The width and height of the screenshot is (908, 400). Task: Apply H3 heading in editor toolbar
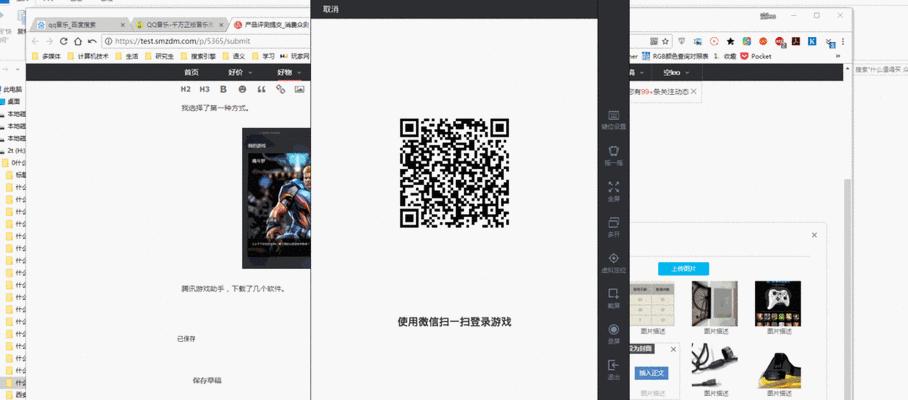[x=204, y=89]
